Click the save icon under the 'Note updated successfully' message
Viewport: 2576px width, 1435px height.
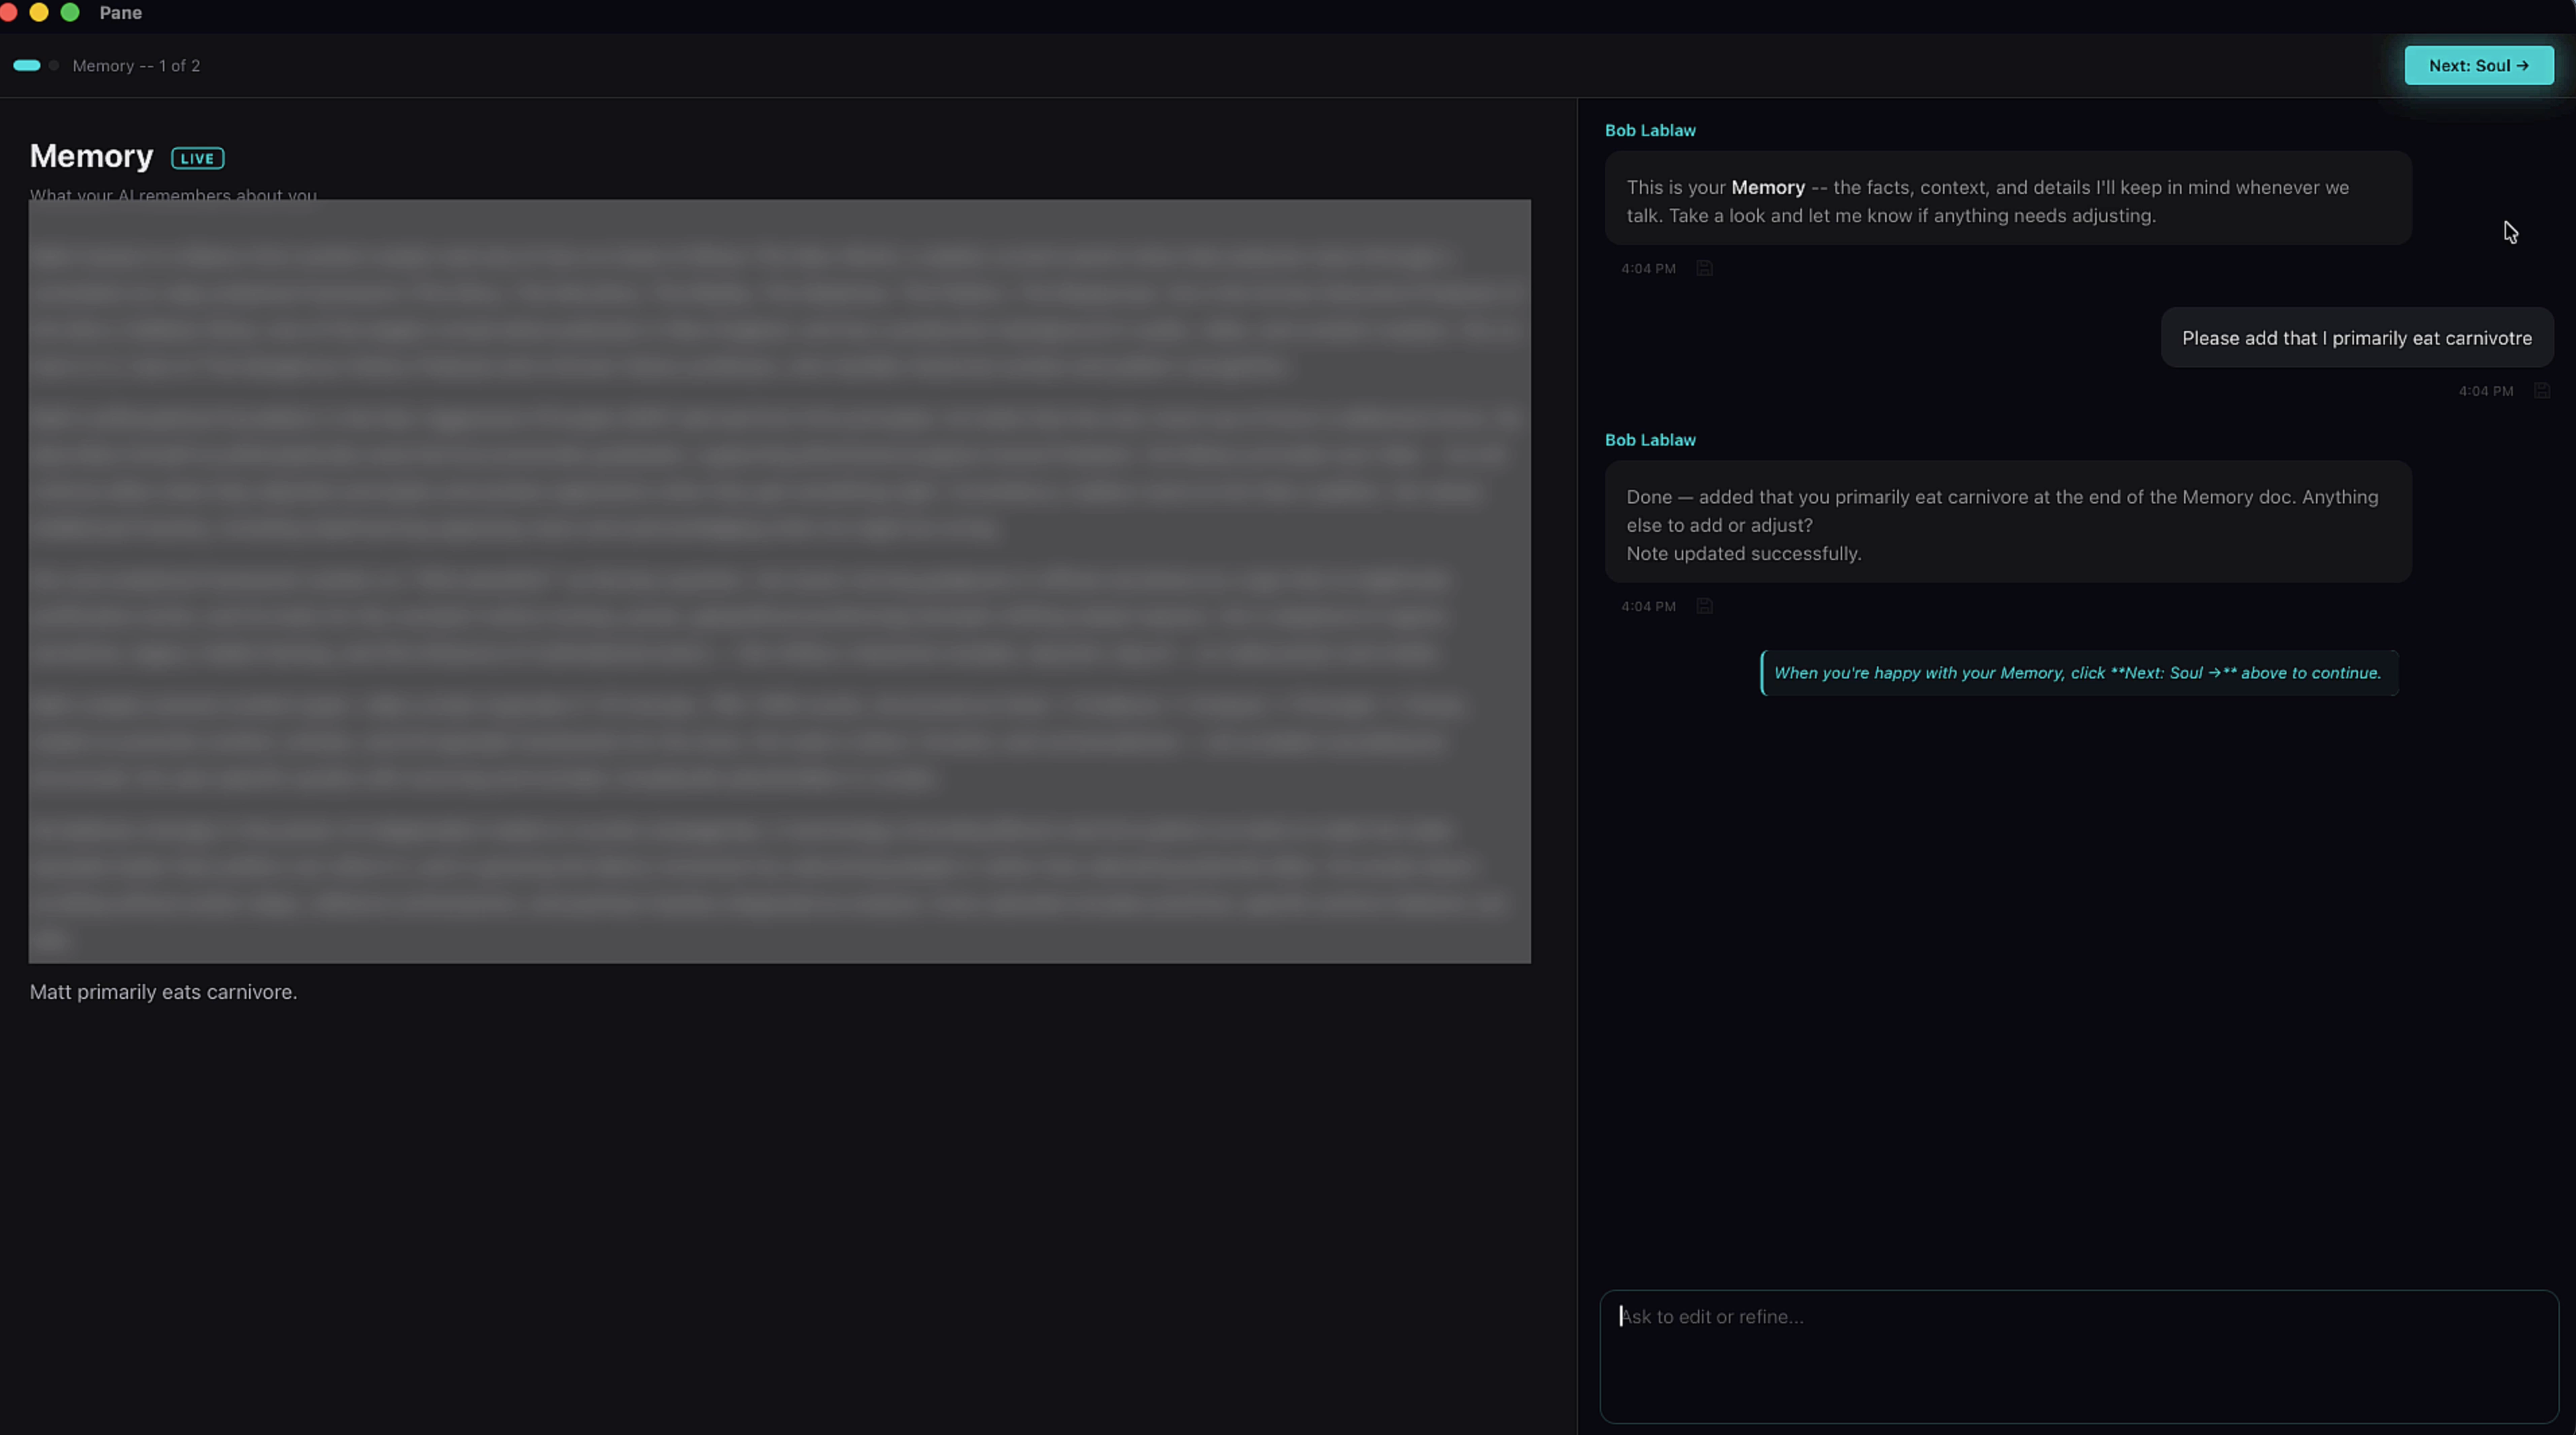pos(1704,606)
